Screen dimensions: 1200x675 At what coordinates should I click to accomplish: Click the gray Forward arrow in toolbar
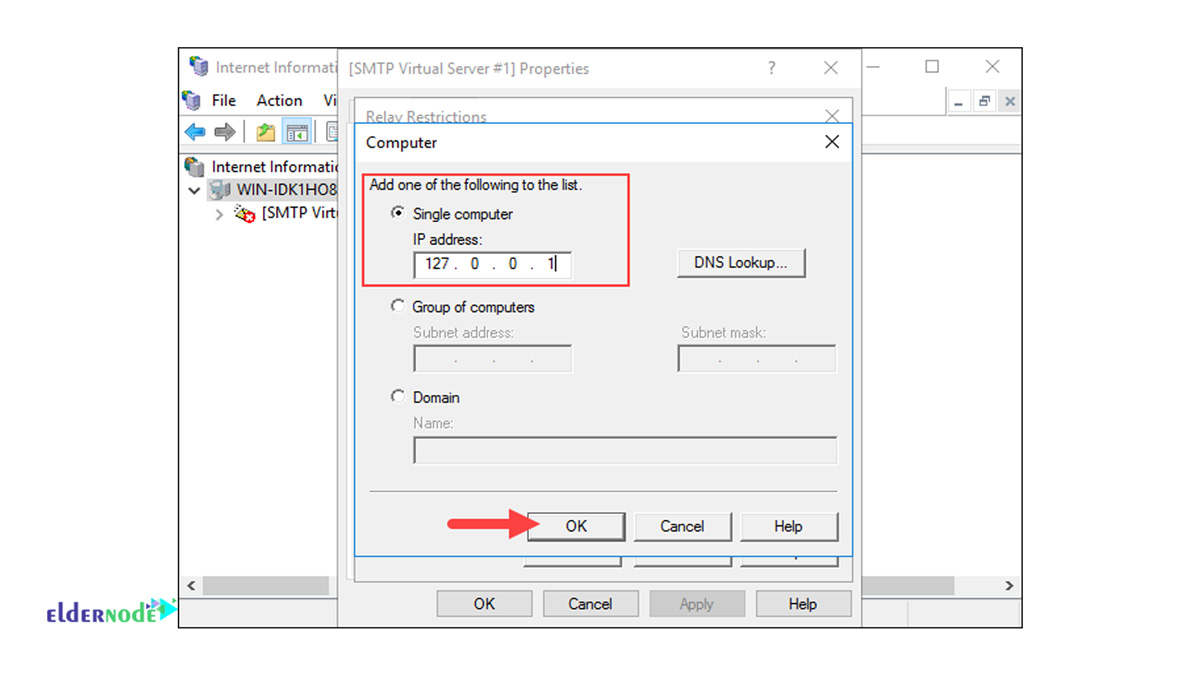click(225, 132)
